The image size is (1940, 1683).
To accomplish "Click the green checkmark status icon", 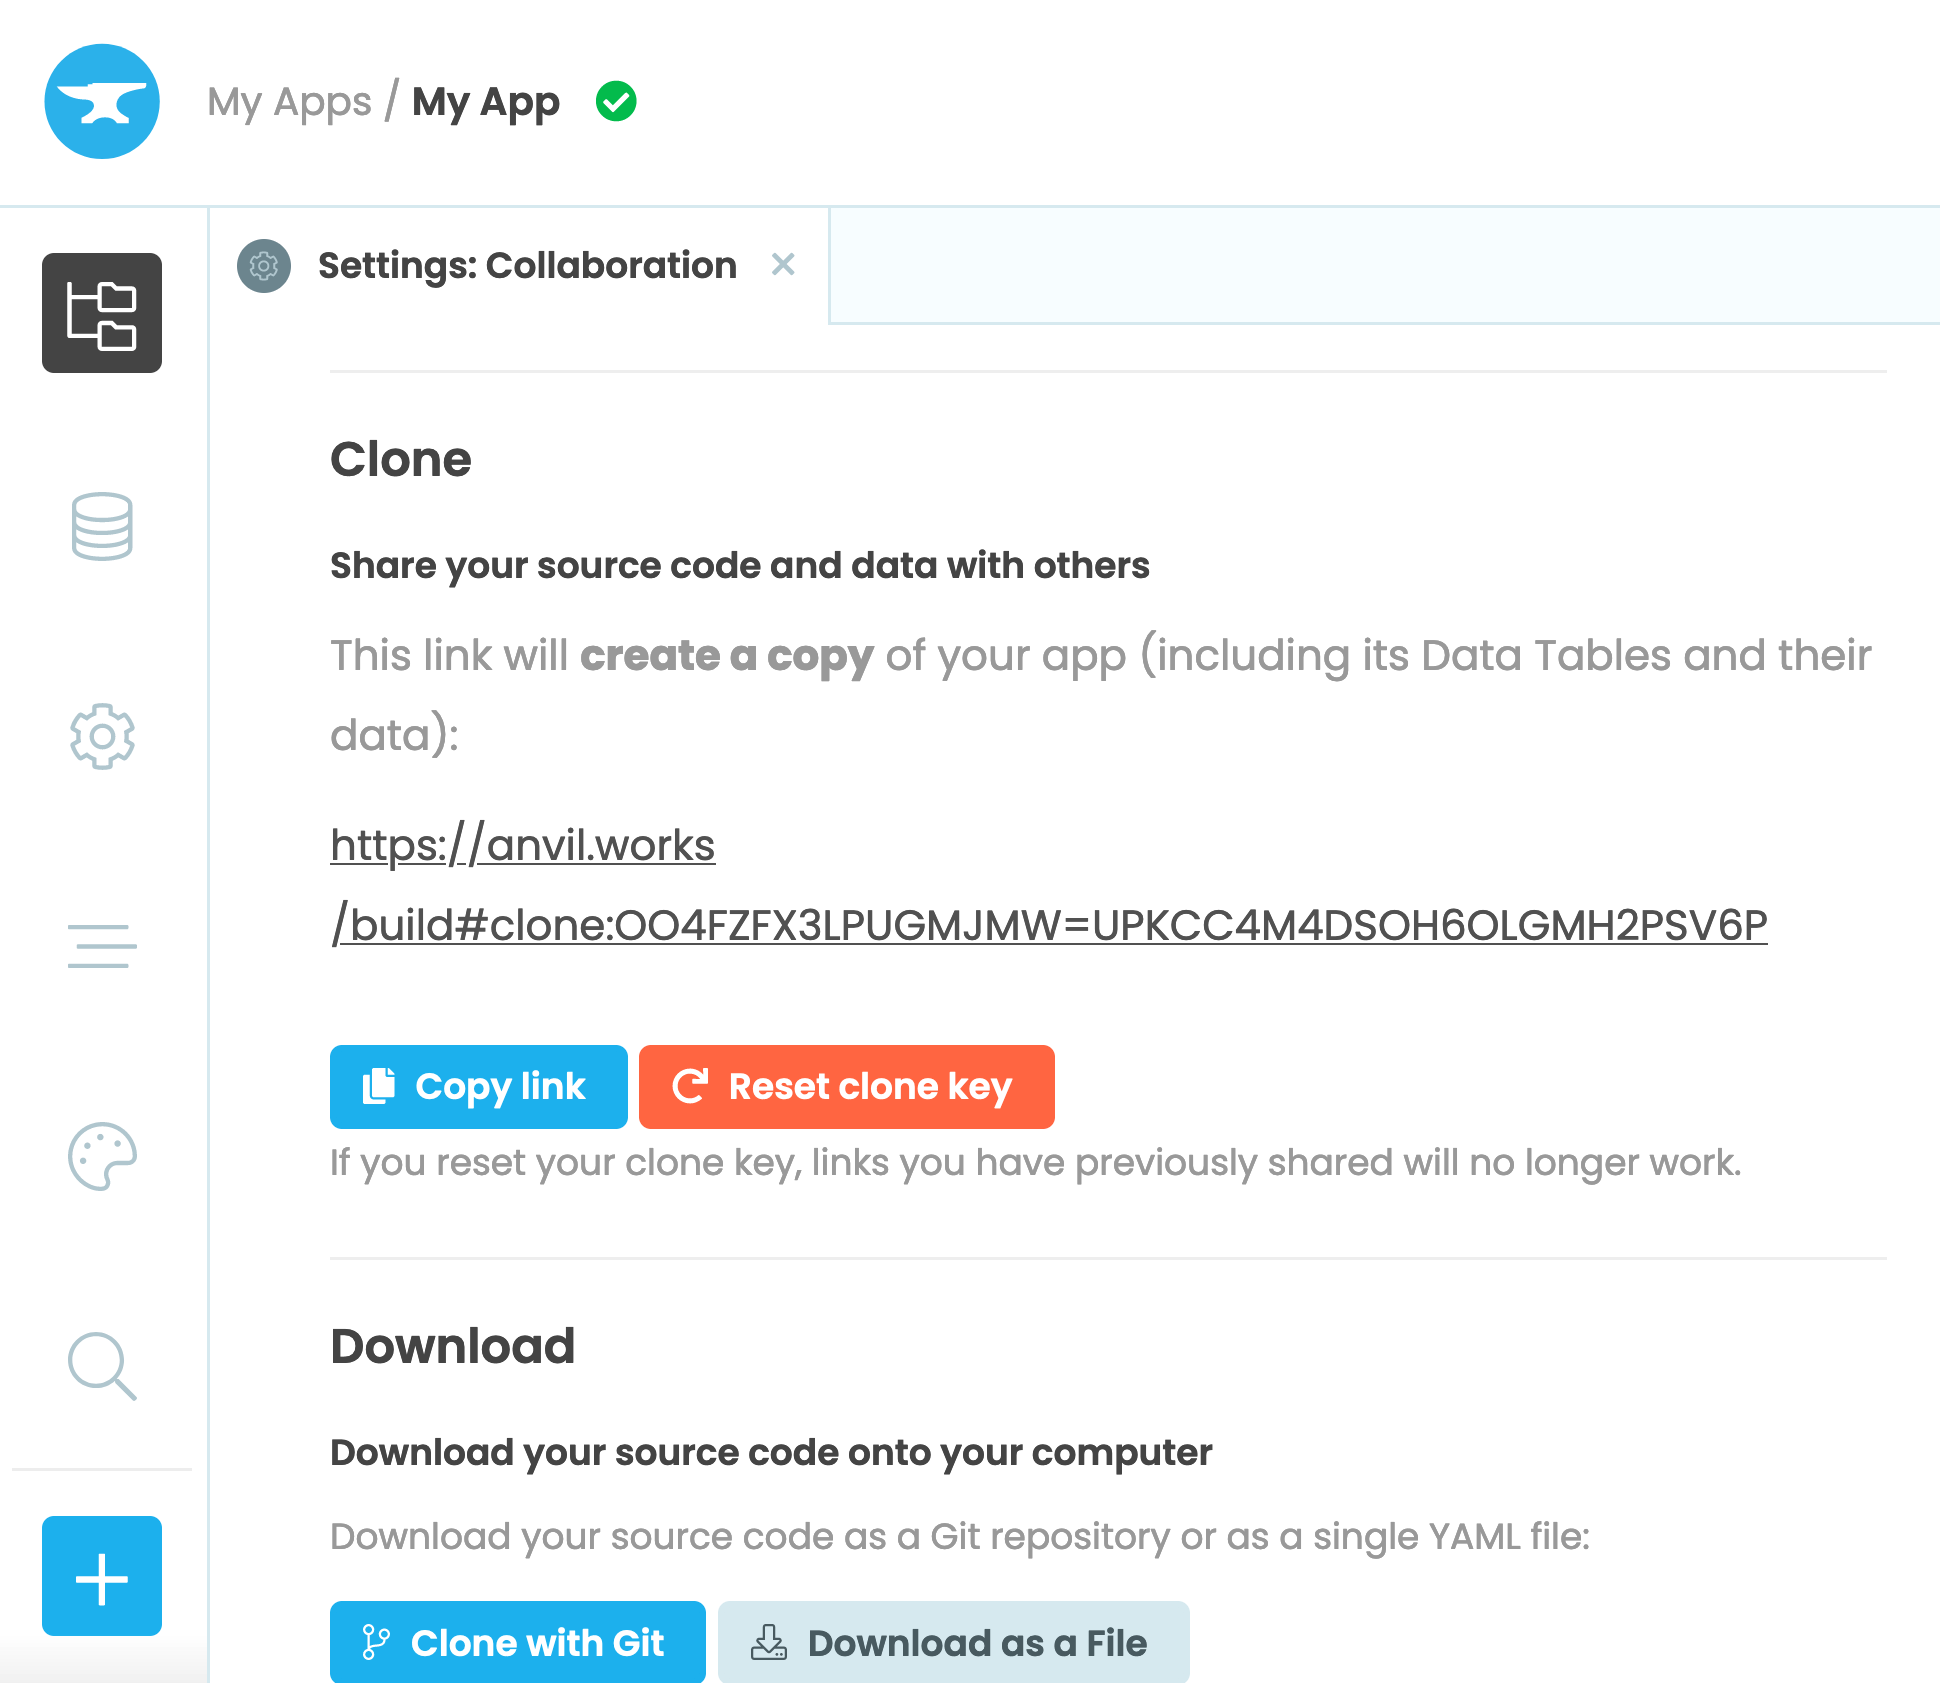I will (617, 101).
